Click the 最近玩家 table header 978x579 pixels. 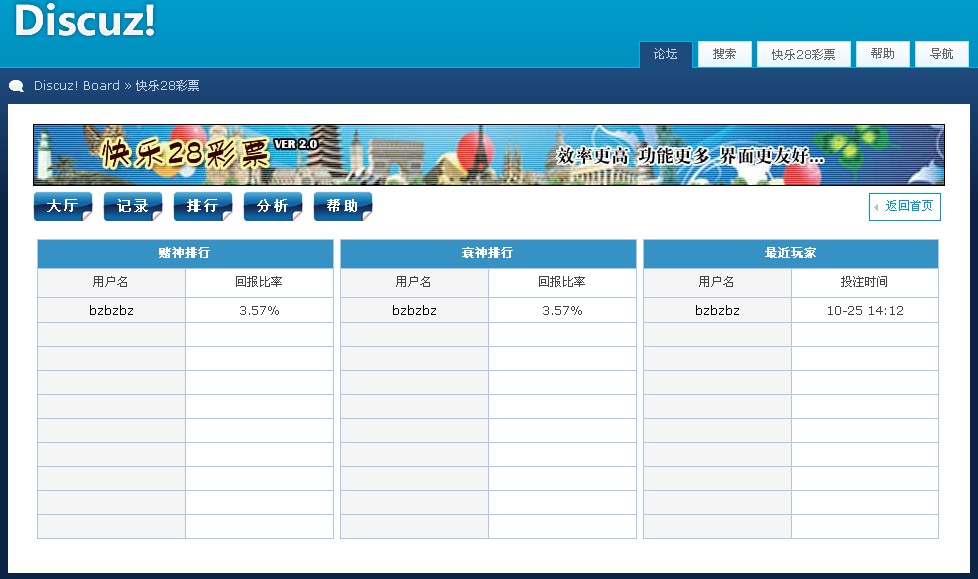pyautogui.click(x=791, y=253)
